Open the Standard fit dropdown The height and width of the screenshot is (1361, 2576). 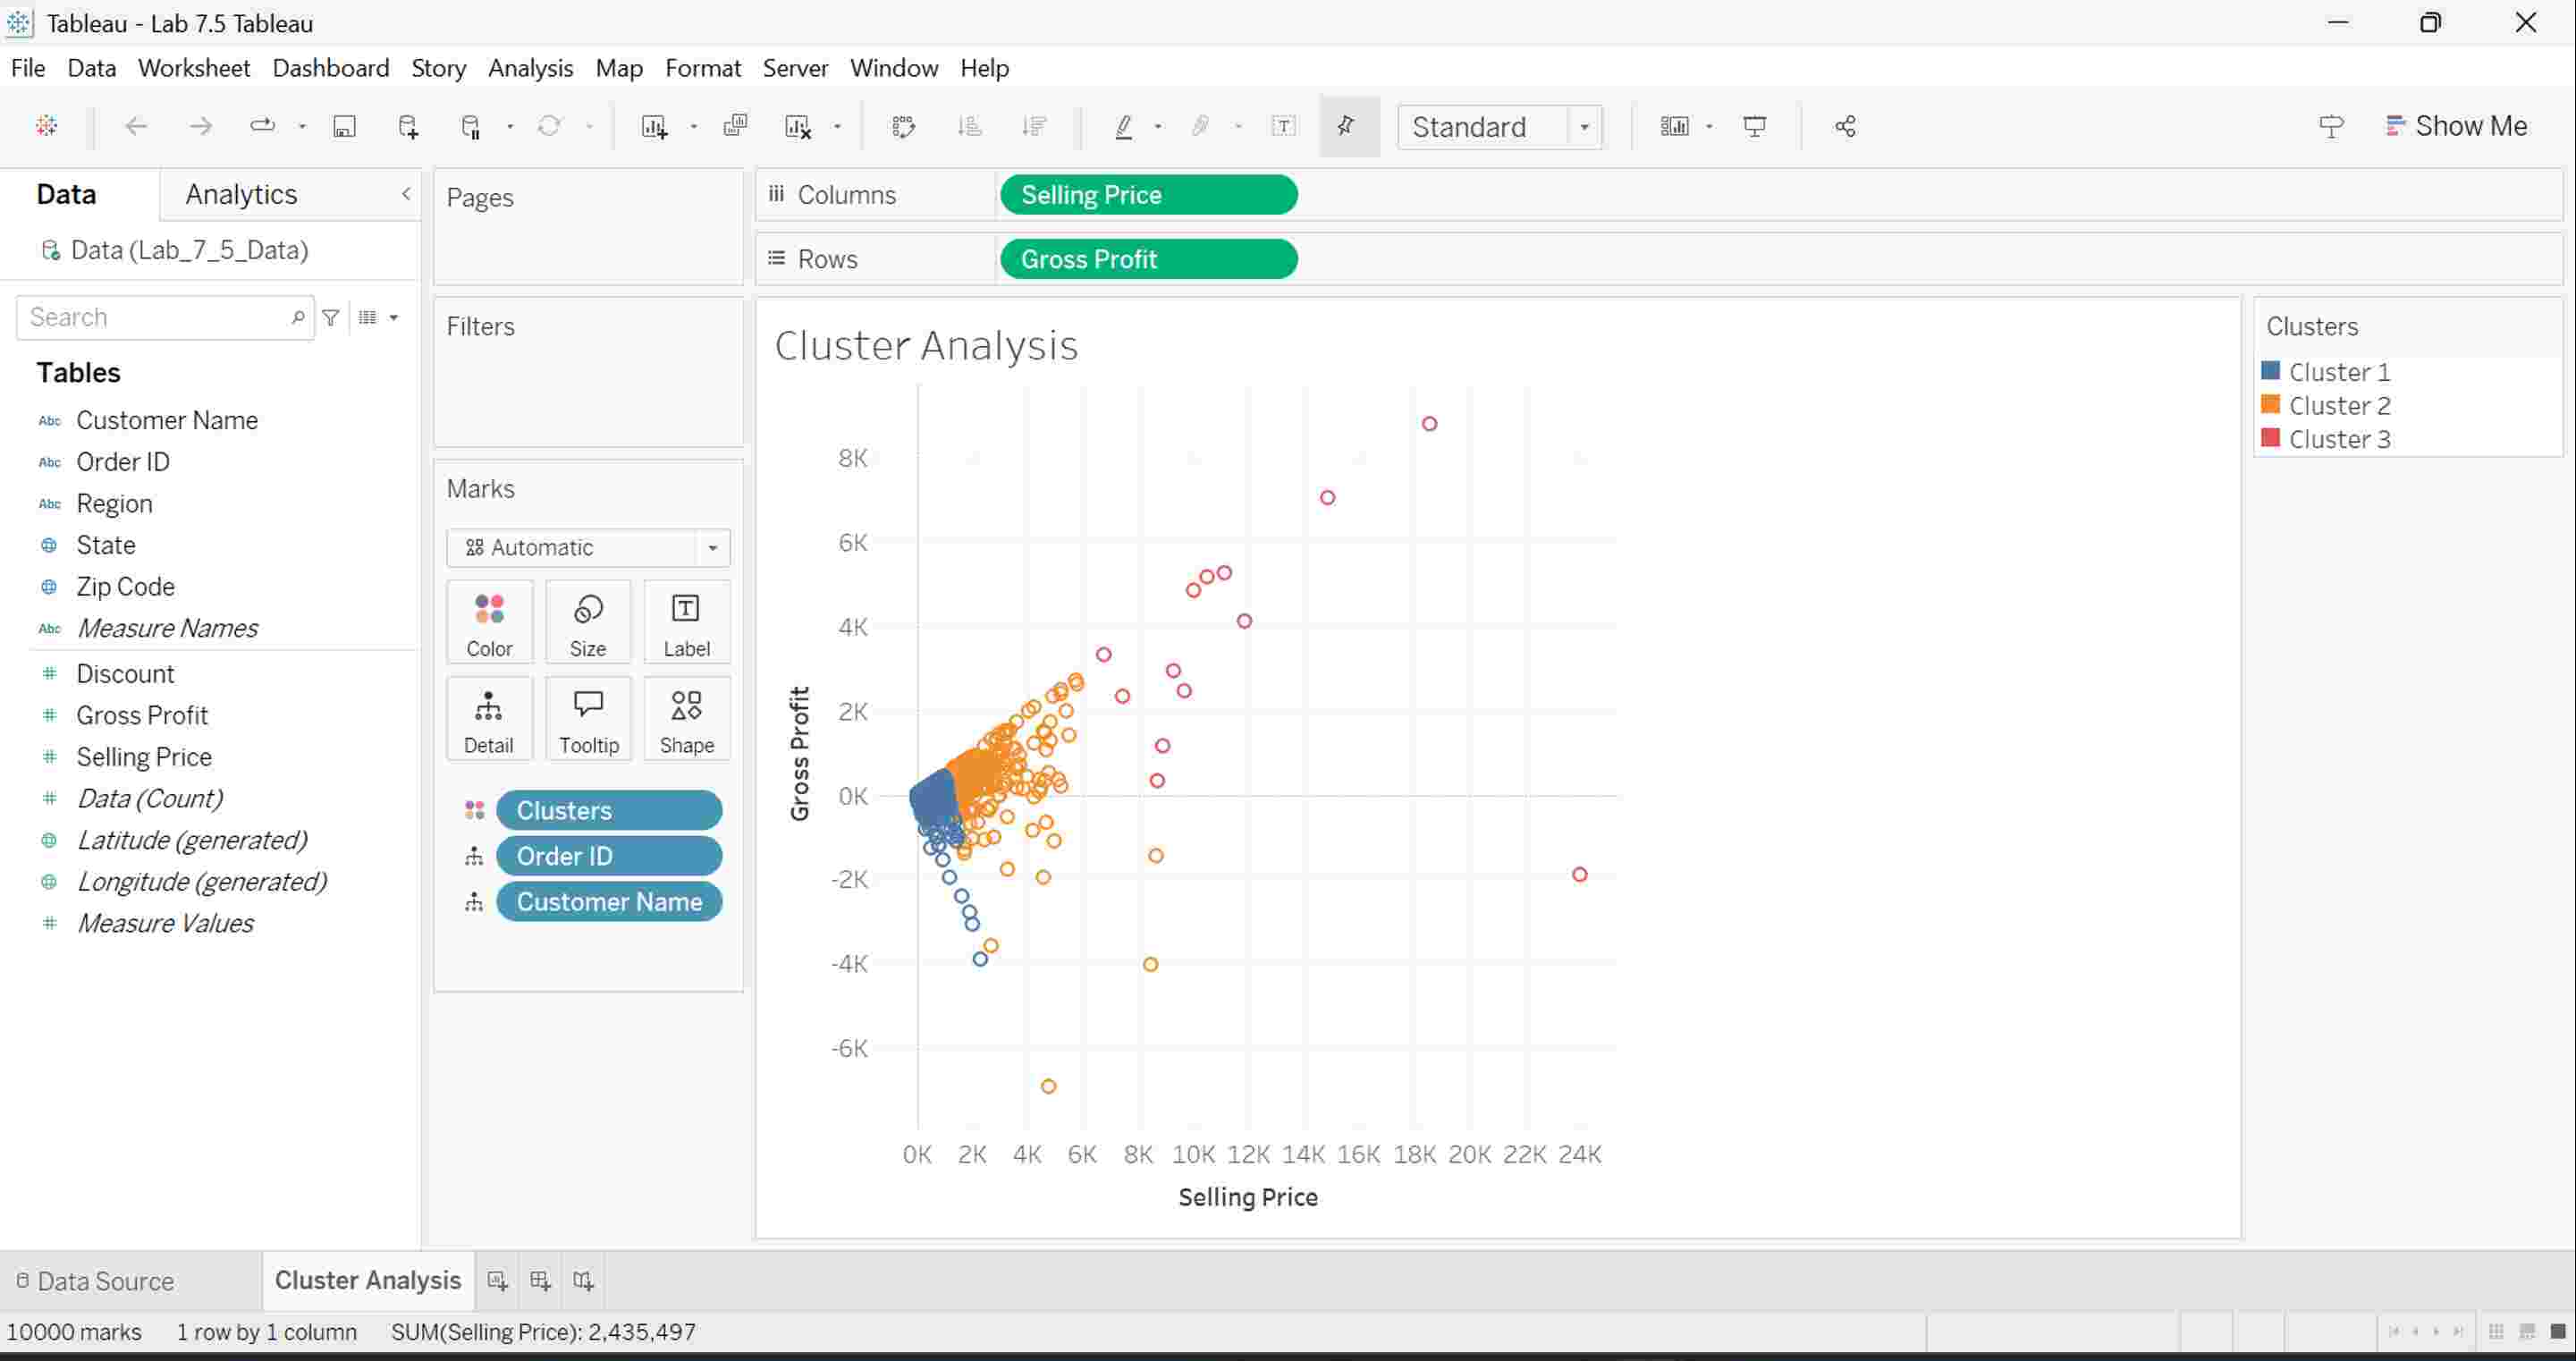[1583, 127]
